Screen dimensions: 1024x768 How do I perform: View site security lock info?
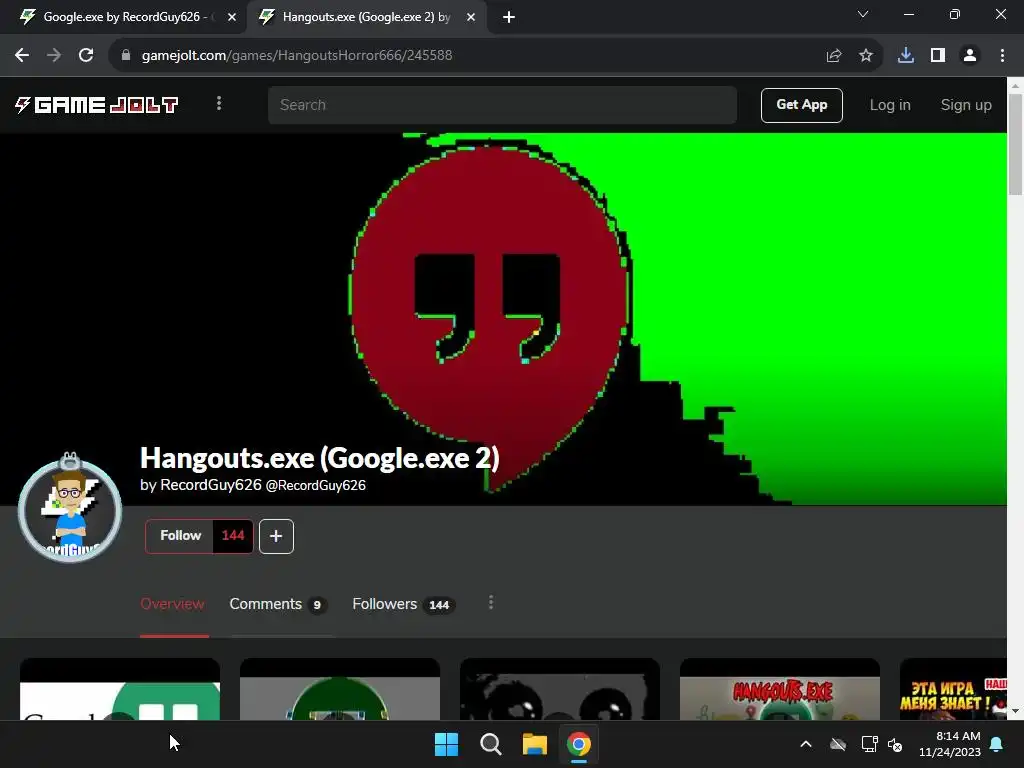coord(126,56)
